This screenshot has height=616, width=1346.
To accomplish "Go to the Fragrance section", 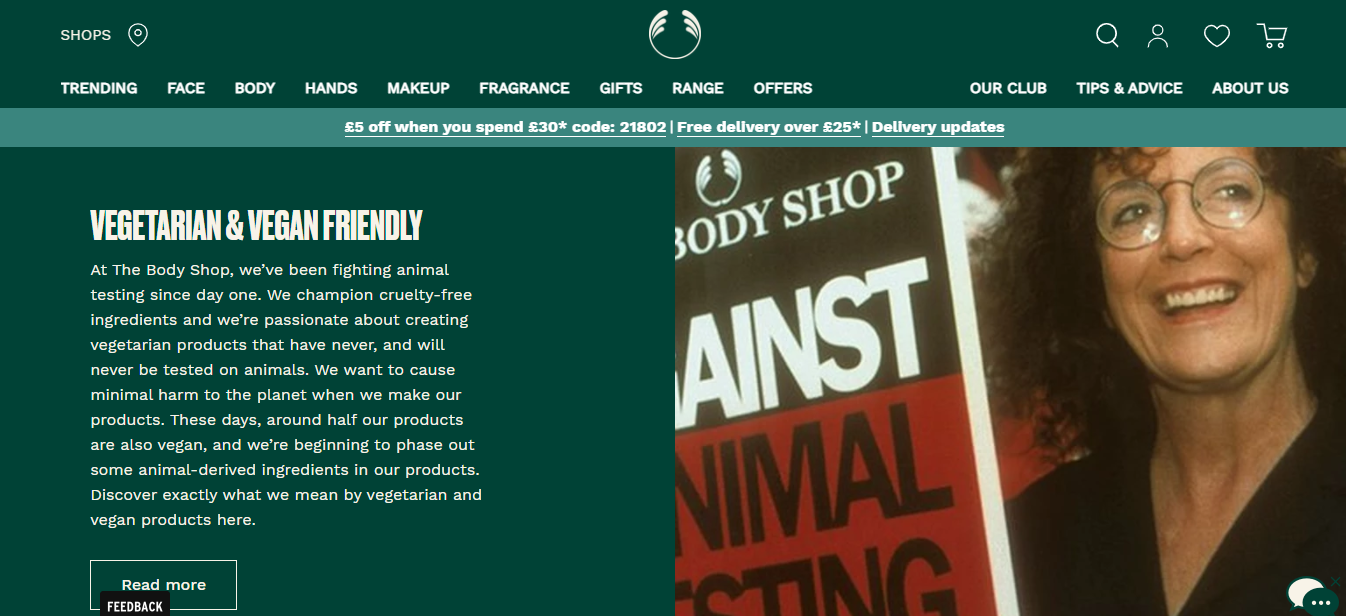I will coord(524,88).
